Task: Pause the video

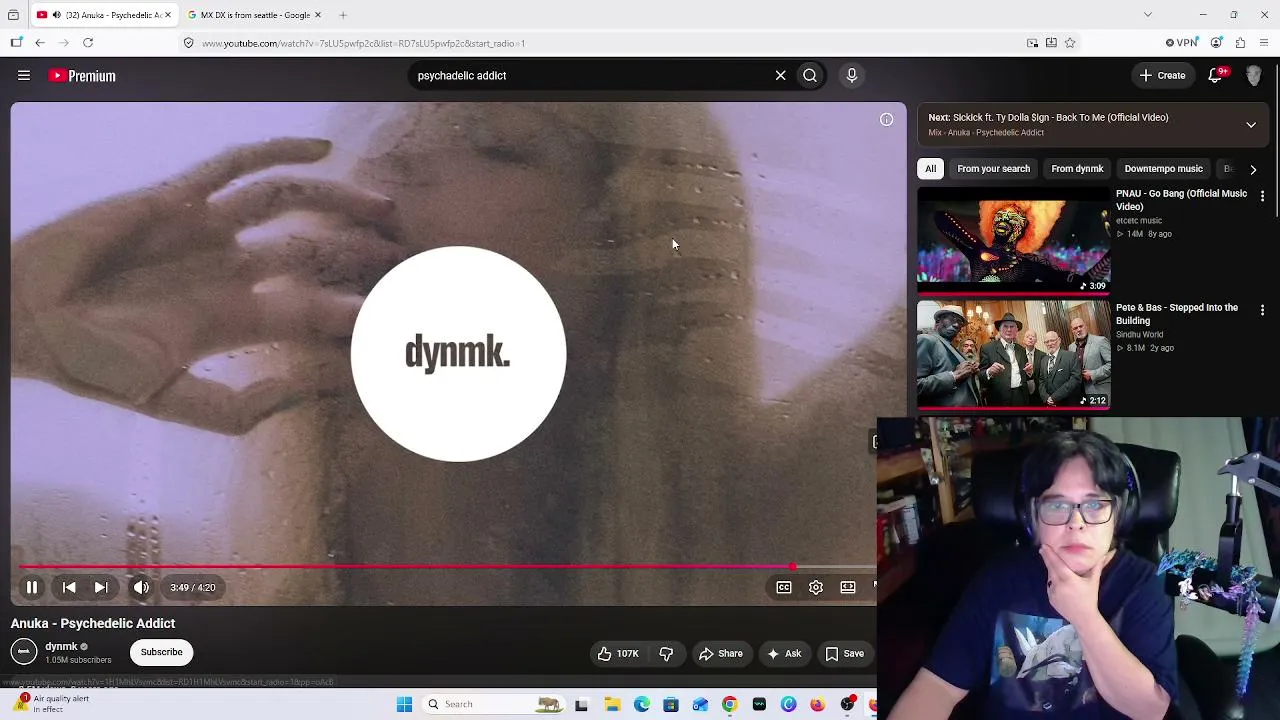Action: [32, 588]
